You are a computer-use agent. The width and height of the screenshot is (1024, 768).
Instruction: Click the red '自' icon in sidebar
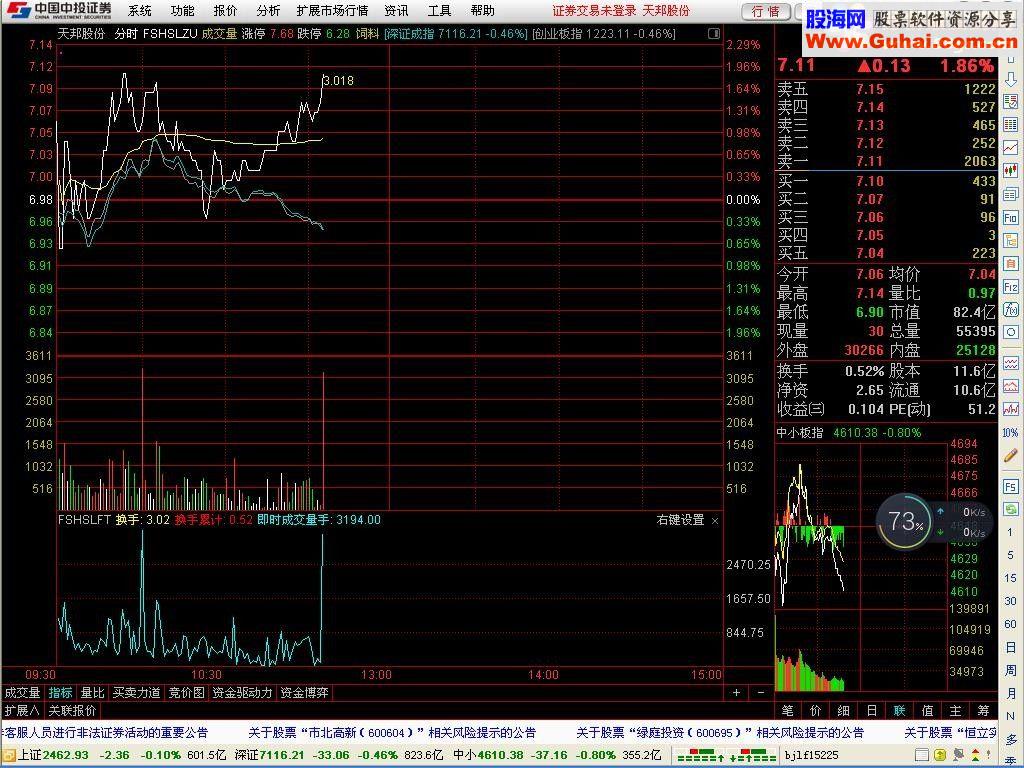pos(1010,264)
